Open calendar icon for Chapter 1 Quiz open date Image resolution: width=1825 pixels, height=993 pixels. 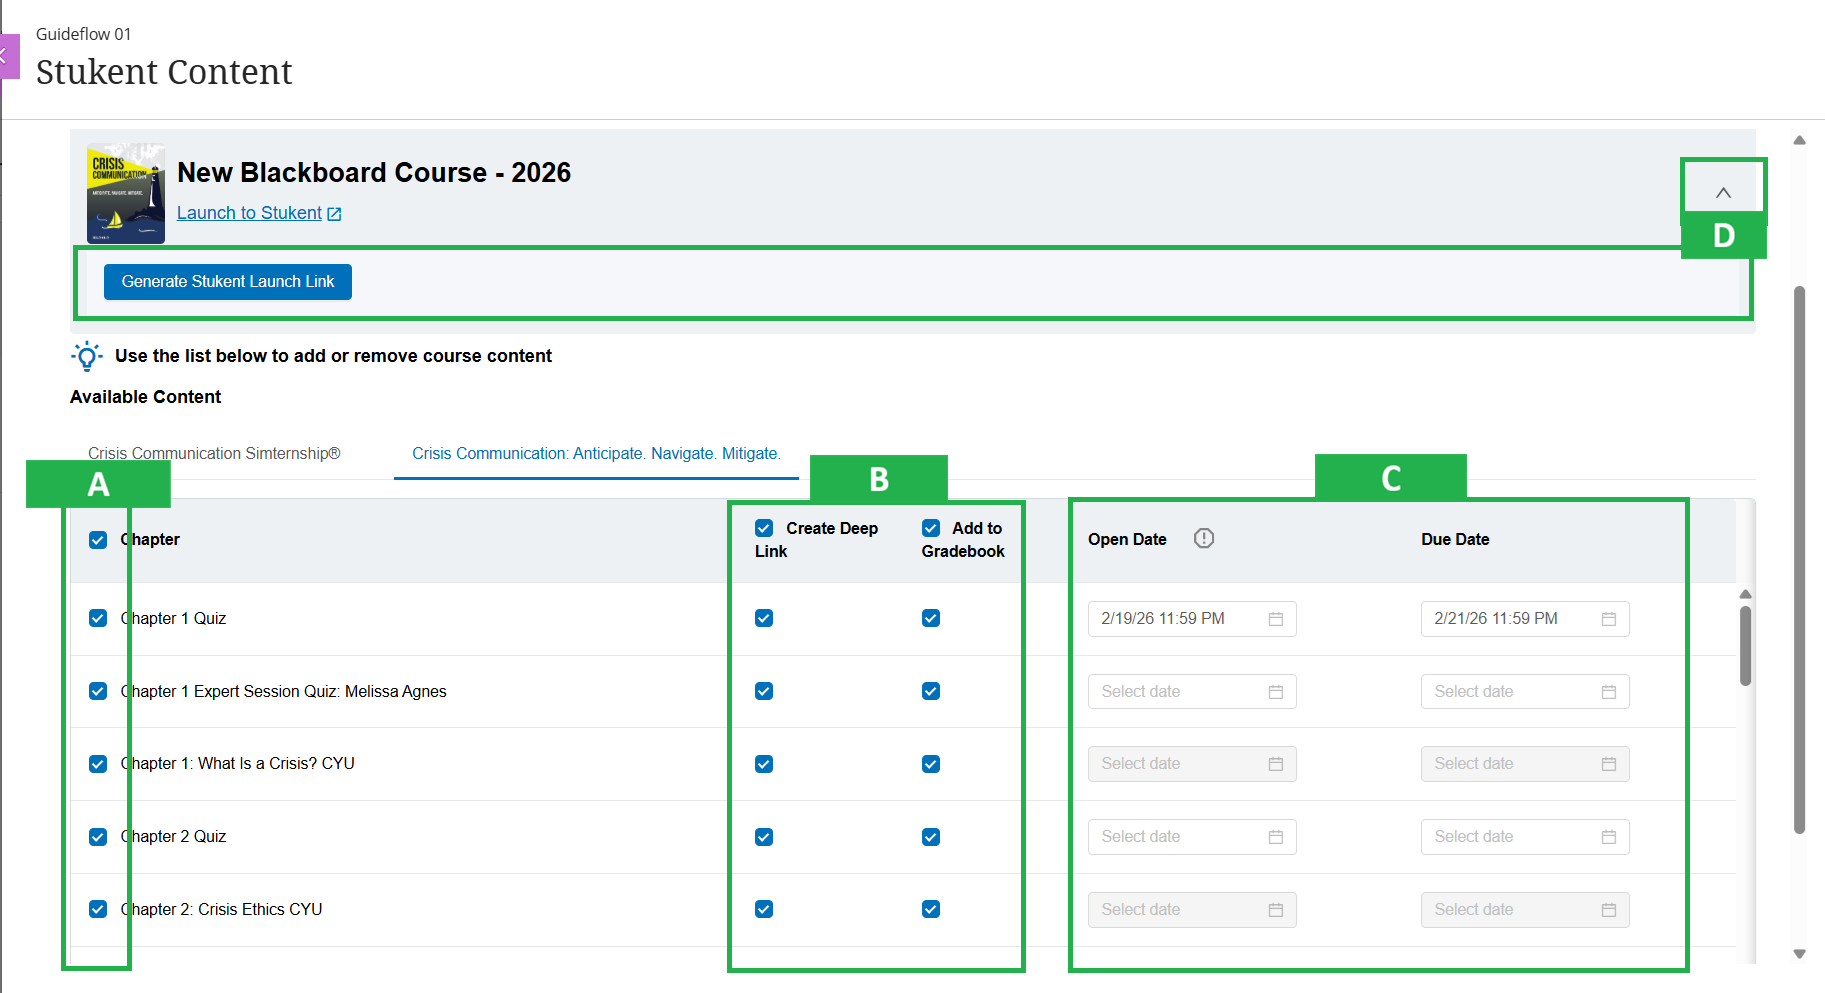click(x=1275, y=619)
